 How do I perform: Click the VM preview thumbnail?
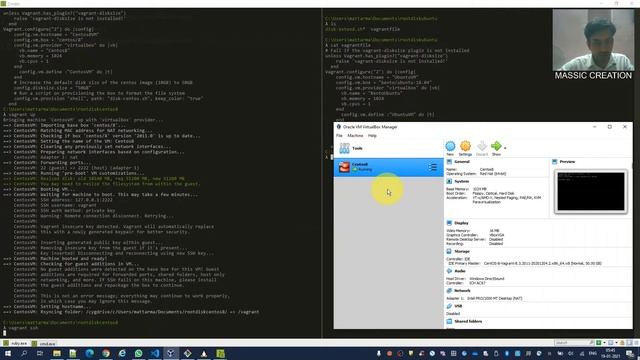click(591, 191)
